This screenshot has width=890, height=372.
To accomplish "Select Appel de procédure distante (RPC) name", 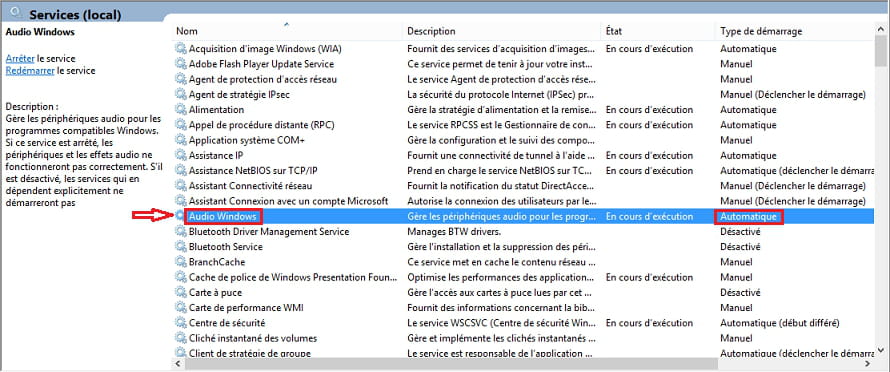I will pyautogui.click(x=262, y=124).
